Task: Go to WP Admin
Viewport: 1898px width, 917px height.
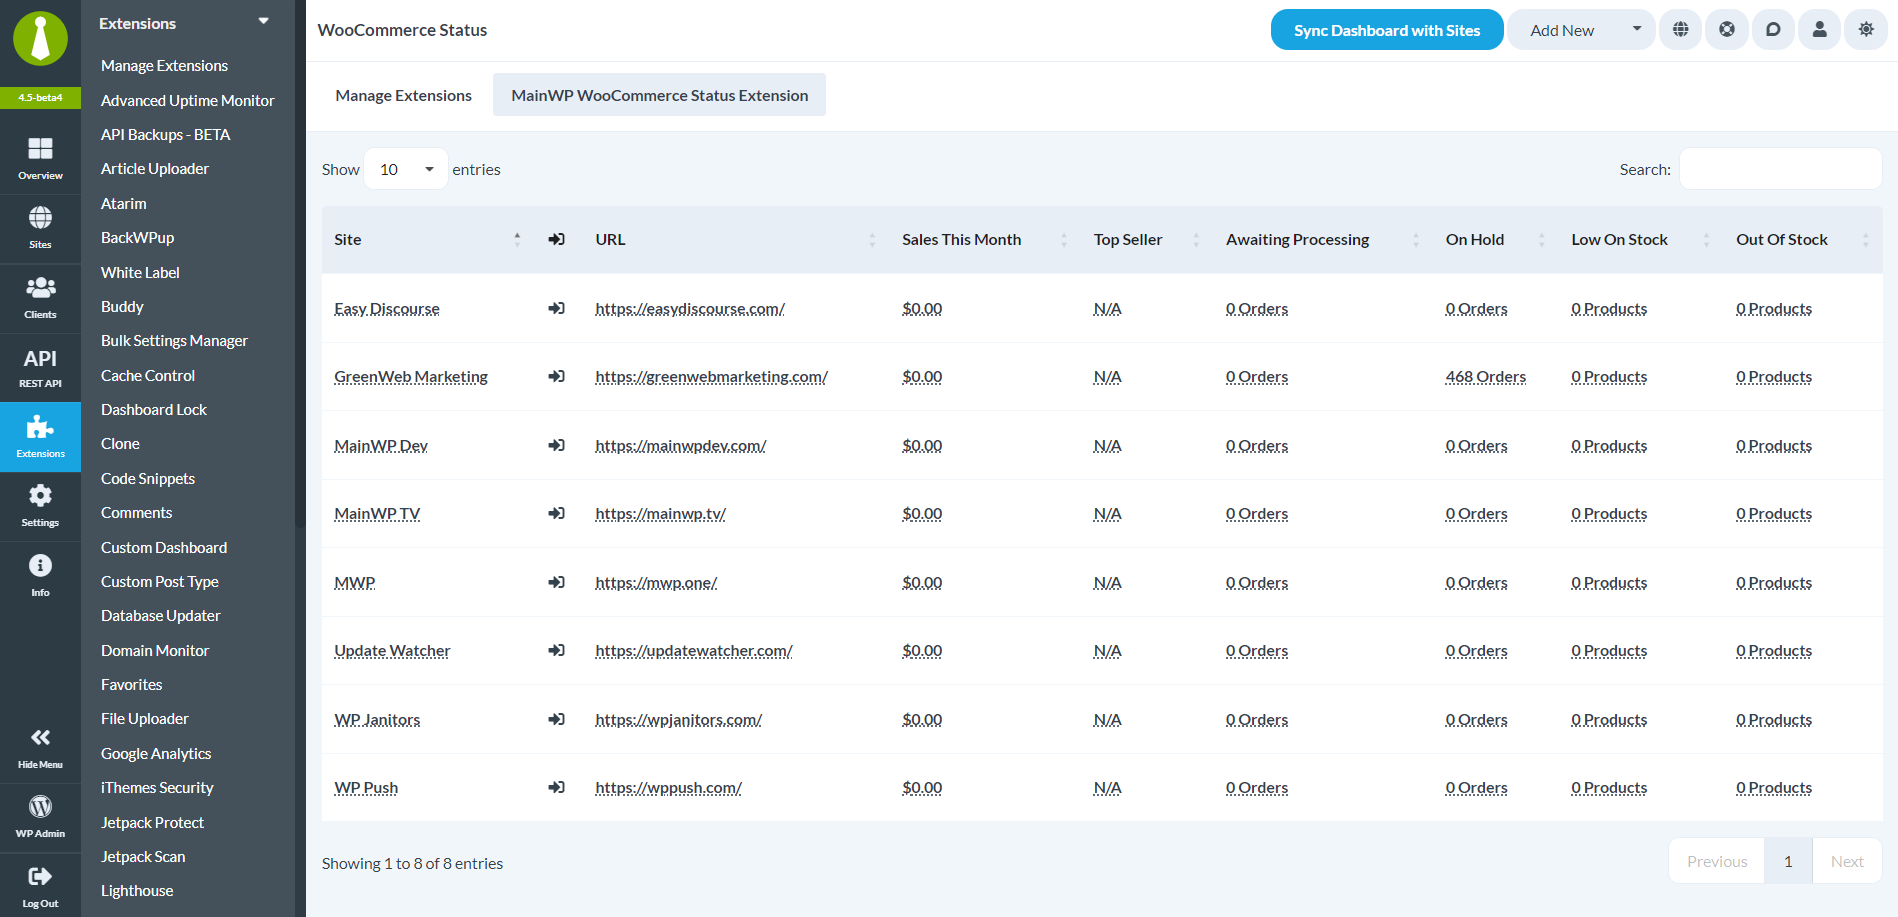Action: point(40,817)
